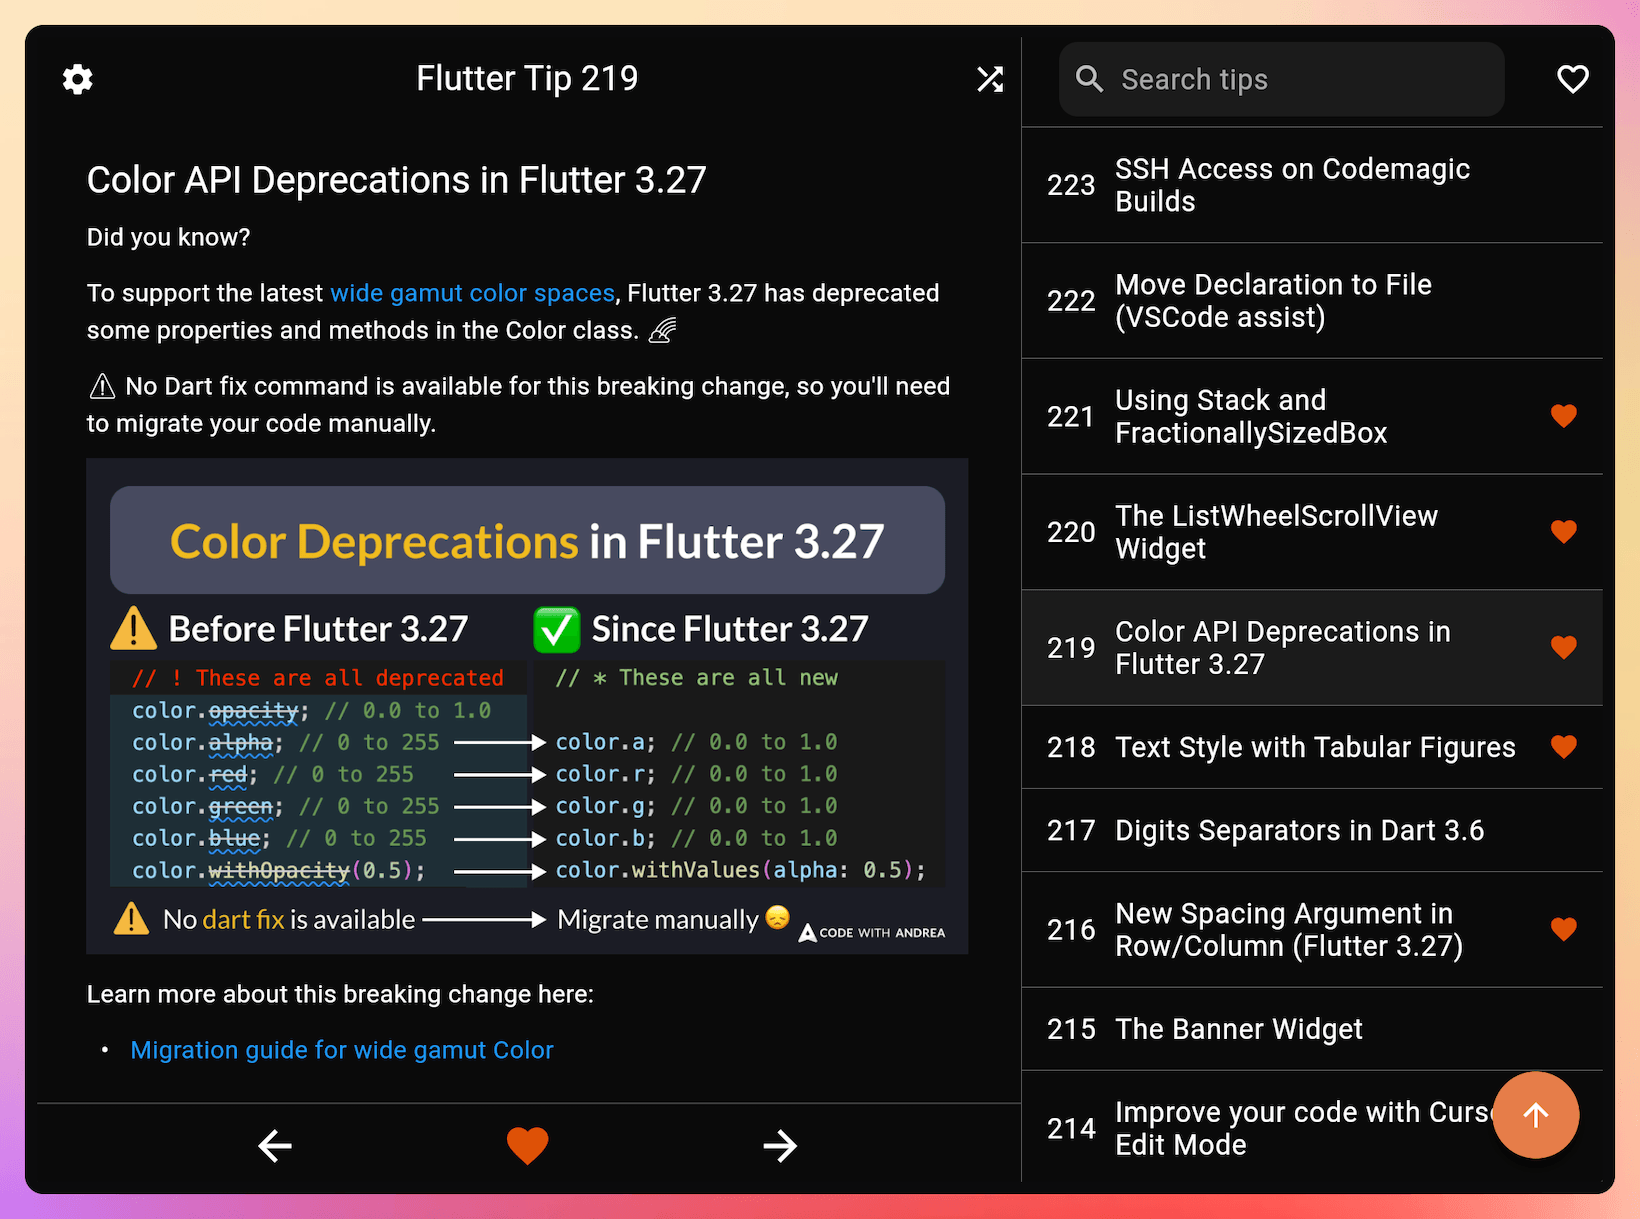Open the wide gamut color spaces link
The image size is (1640, 1219).
(x=472, y=292)
